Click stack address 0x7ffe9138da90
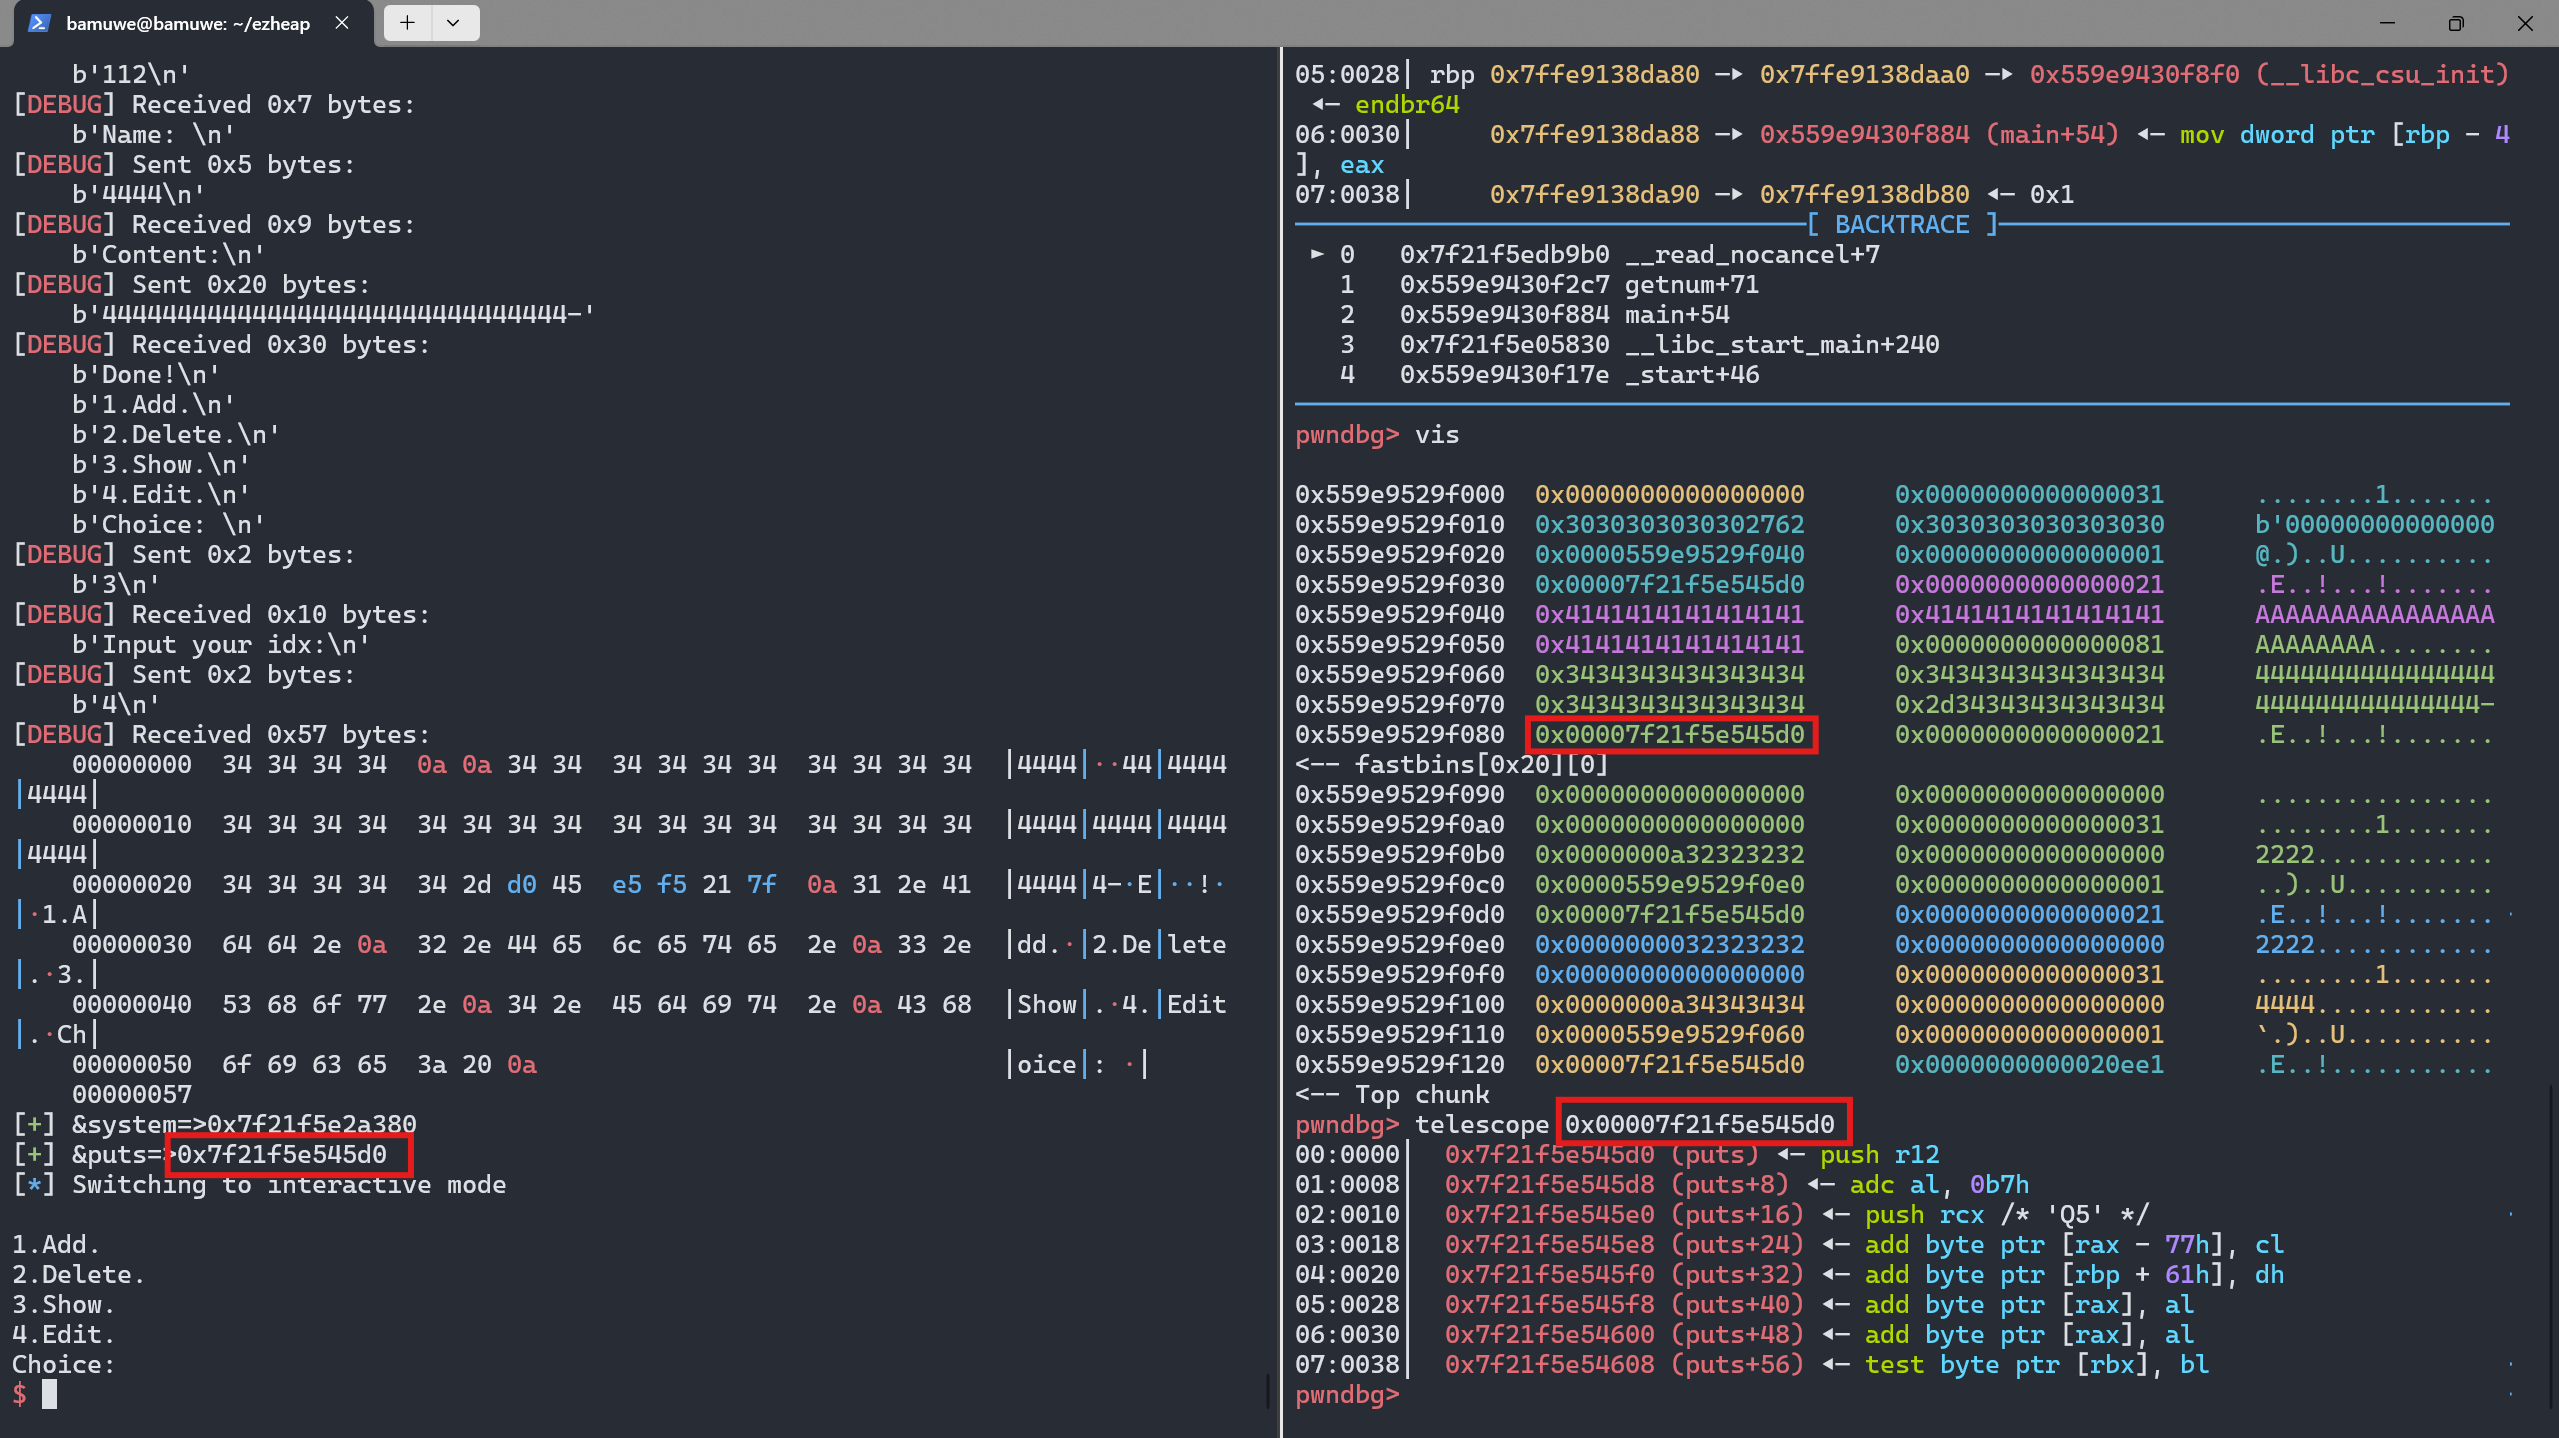The width and height of the screenshot is (2559, 1438). click(x=1594, y=194)
